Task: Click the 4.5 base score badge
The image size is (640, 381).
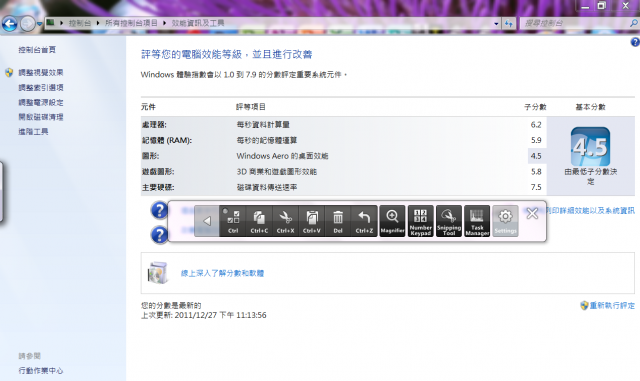Action: 590,146
